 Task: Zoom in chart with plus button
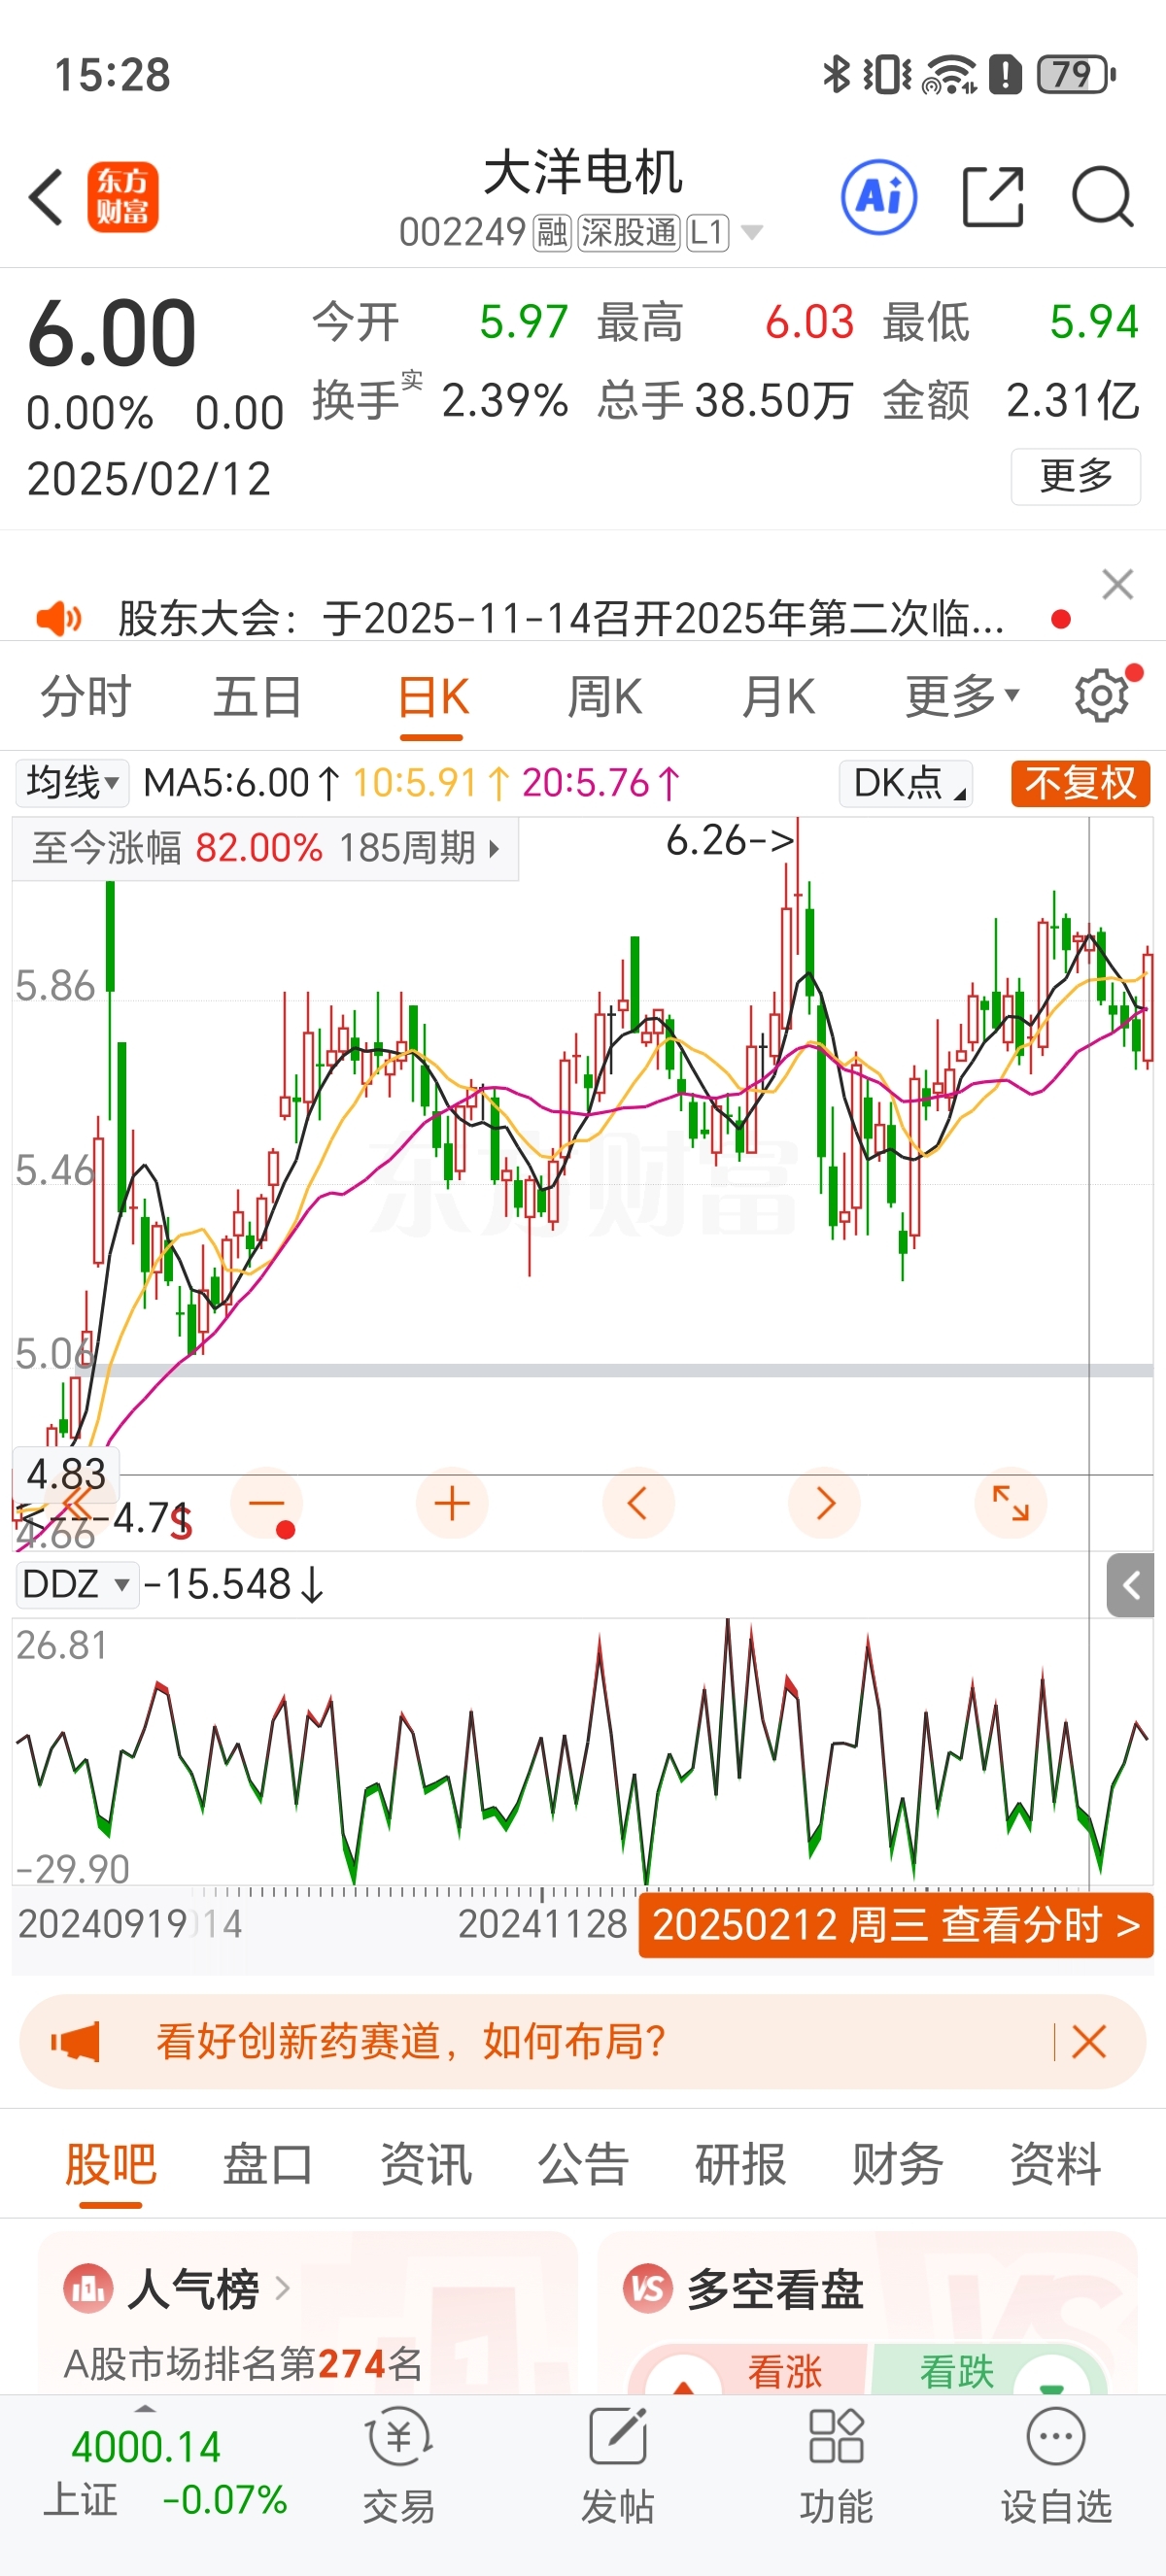452,1503
